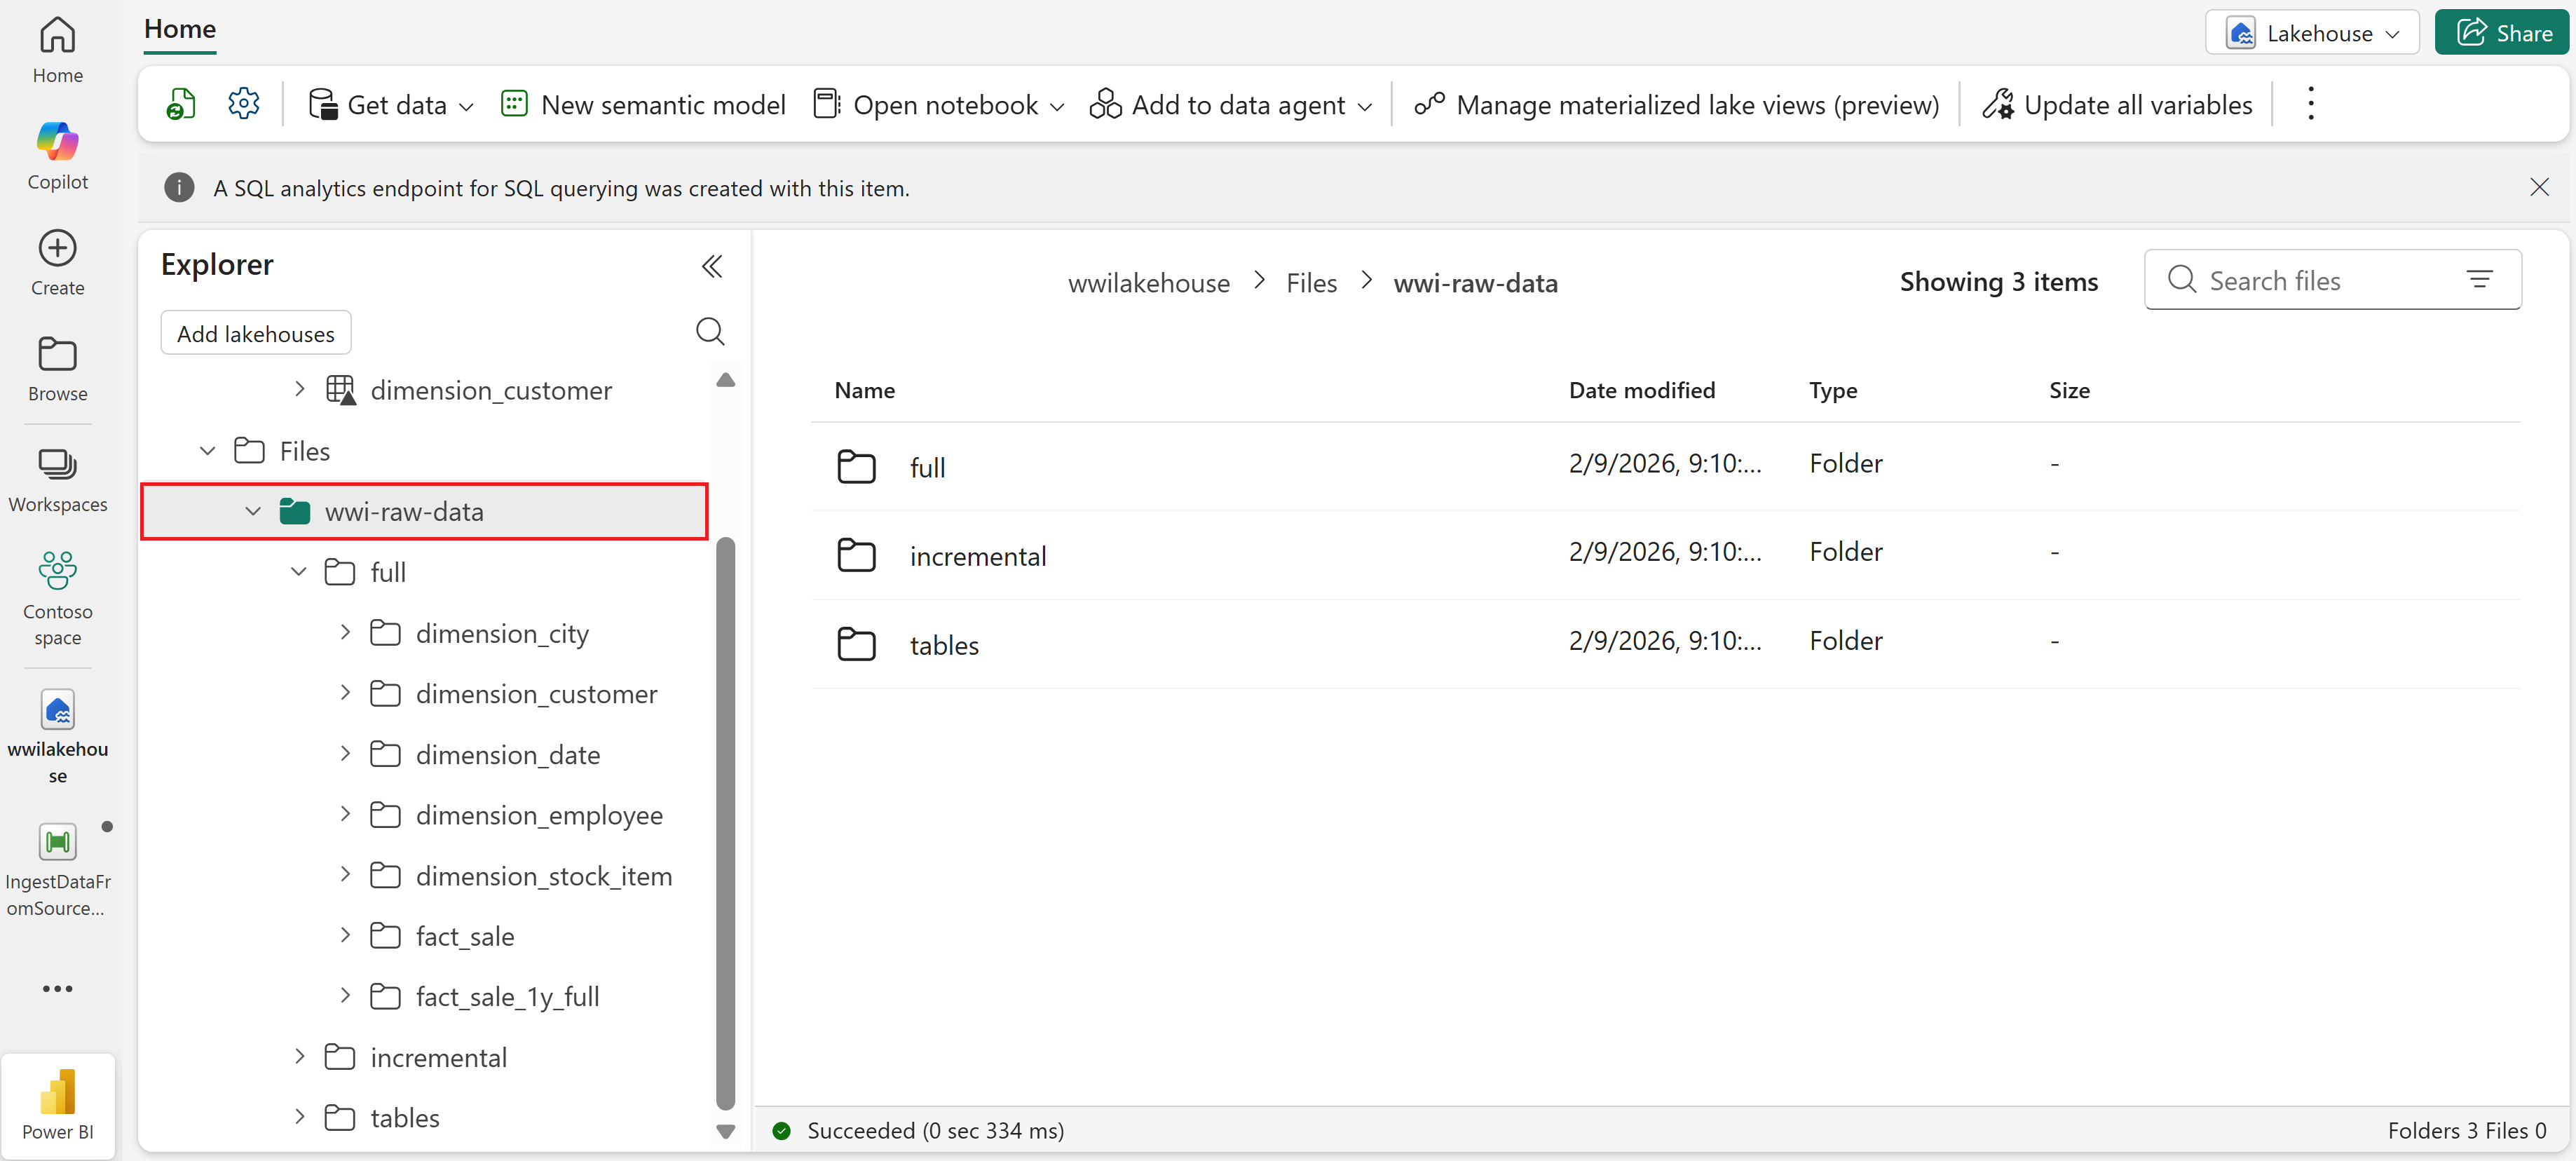Click the refresh lakehouse icon
Image resolution: width=2576 pixels, height=1161 pixels.
[181, 104]
